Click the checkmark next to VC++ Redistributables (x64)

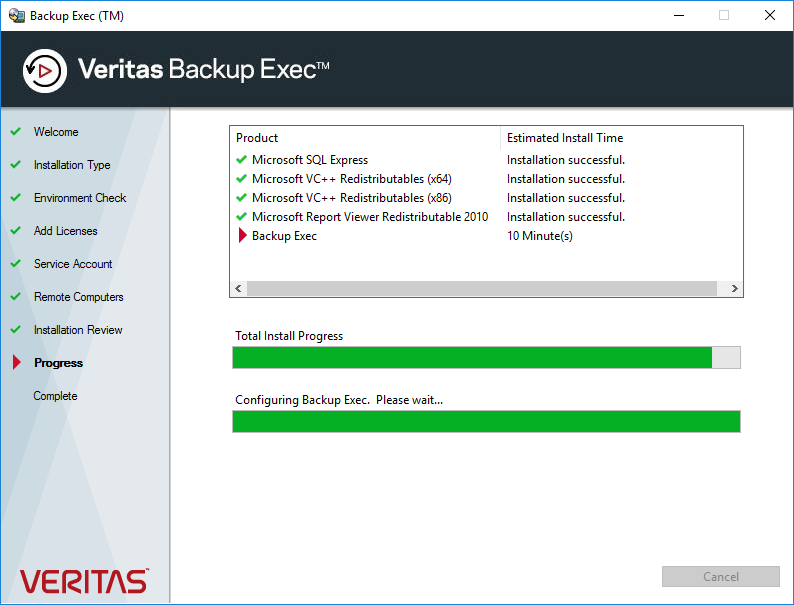pyautogui.click(x=242, y=179)
